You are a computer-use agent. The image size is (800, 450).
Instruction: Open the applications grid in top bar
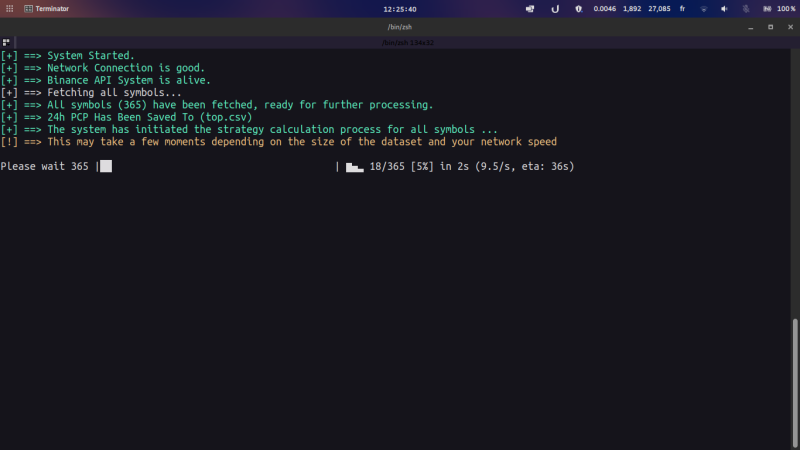pos(8,8)
